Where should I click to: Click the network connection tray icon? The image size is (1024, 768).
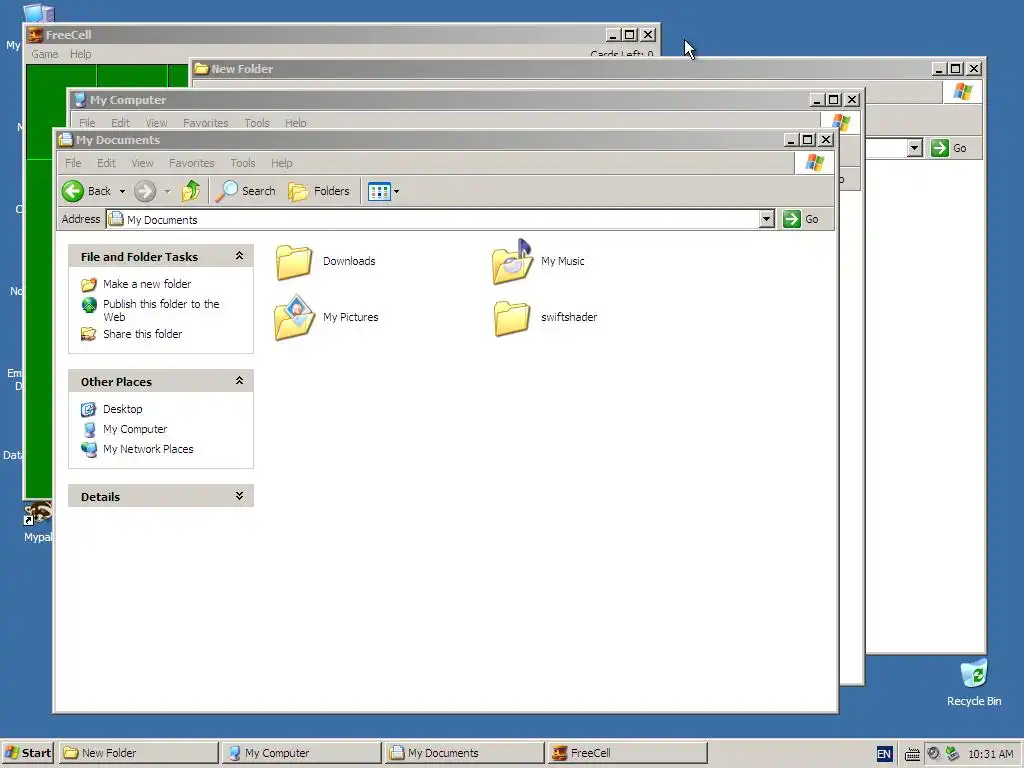coord(952,754)
